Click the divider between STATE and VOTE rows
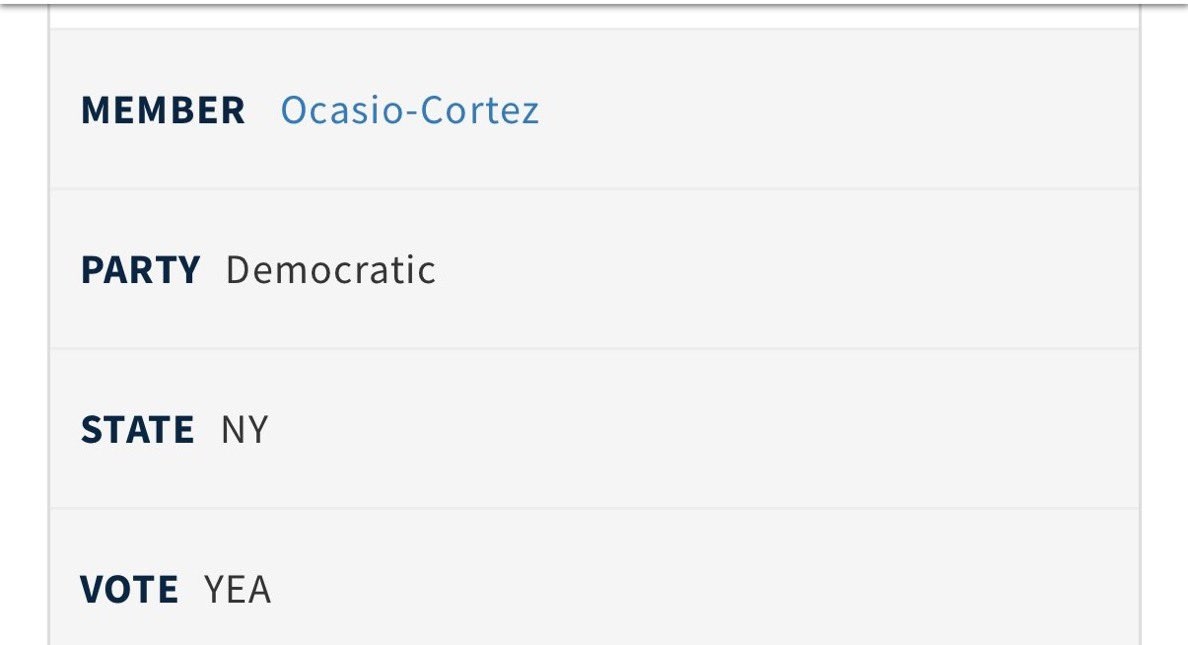 tap(594, 508)
